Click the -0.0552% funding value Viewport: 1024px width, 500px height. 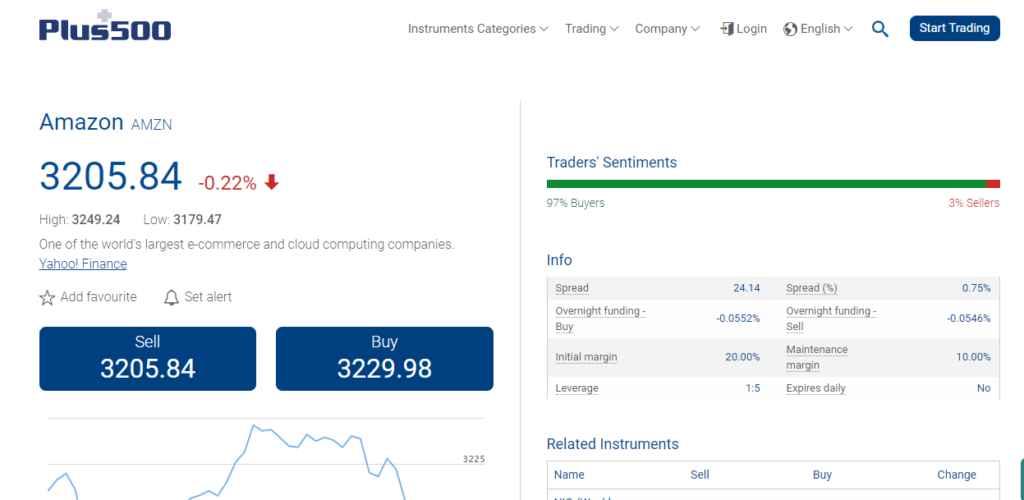pyautogui.click(x=737, y=319)
